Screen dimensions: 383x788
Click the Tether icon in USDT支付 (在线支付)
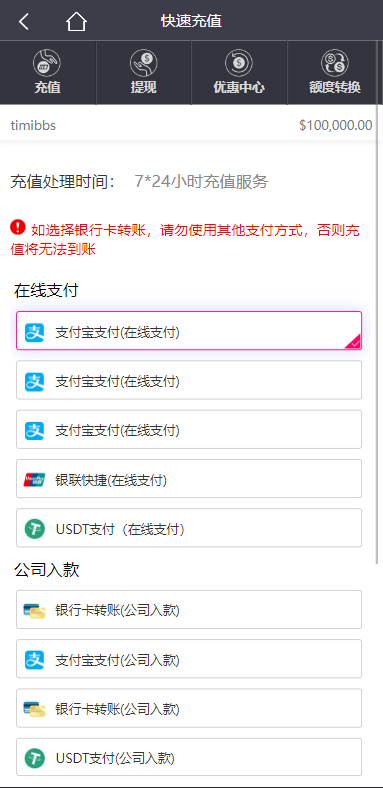click(x=35, y=529)
